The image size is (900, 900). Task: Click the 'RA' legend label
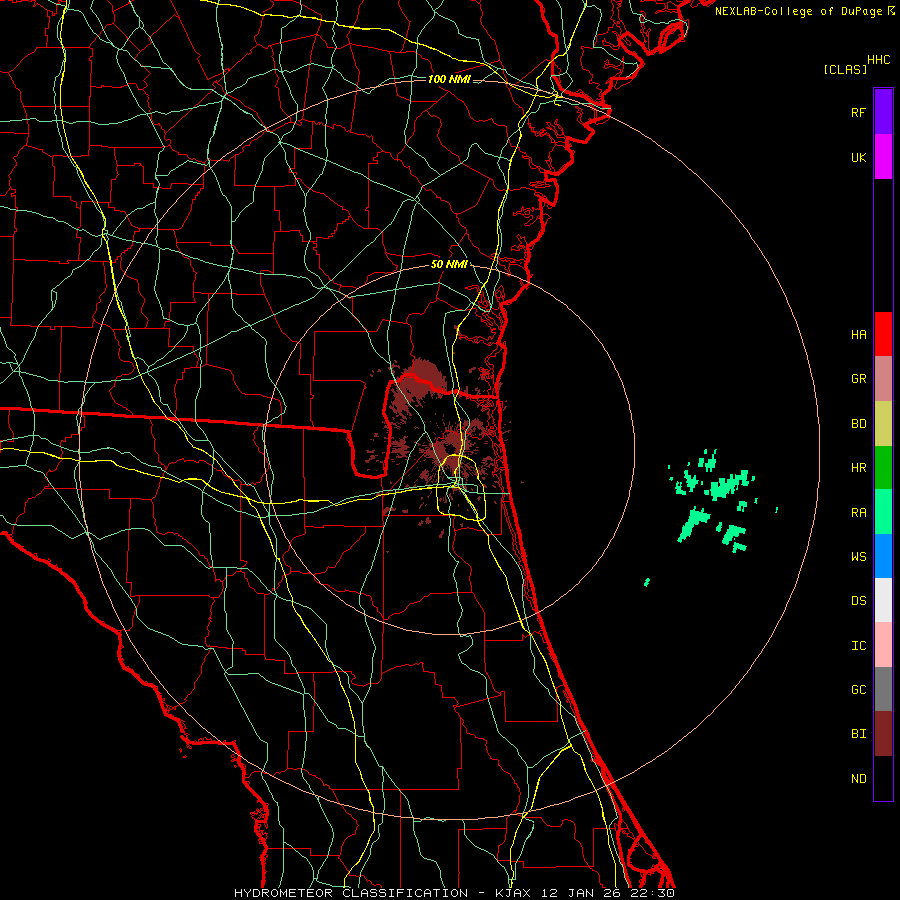coord(858,512)
